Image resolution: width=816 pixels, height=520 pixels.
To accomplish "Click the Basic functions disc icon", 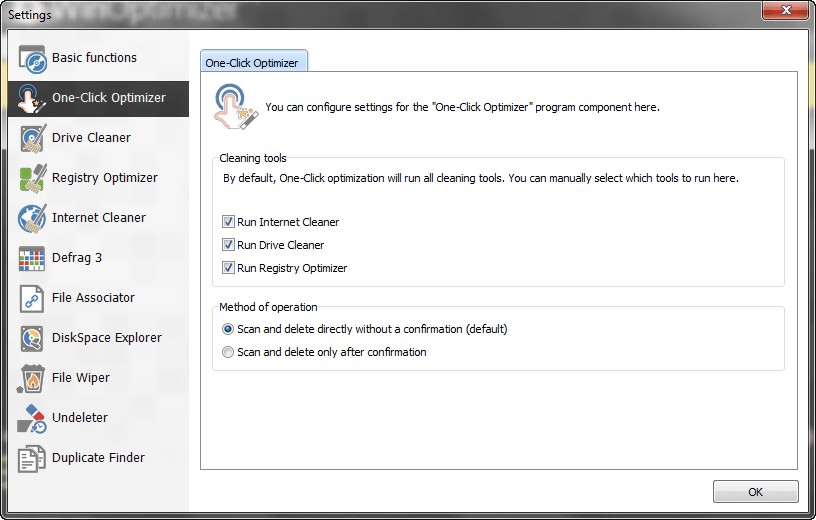I will [32, 58].
